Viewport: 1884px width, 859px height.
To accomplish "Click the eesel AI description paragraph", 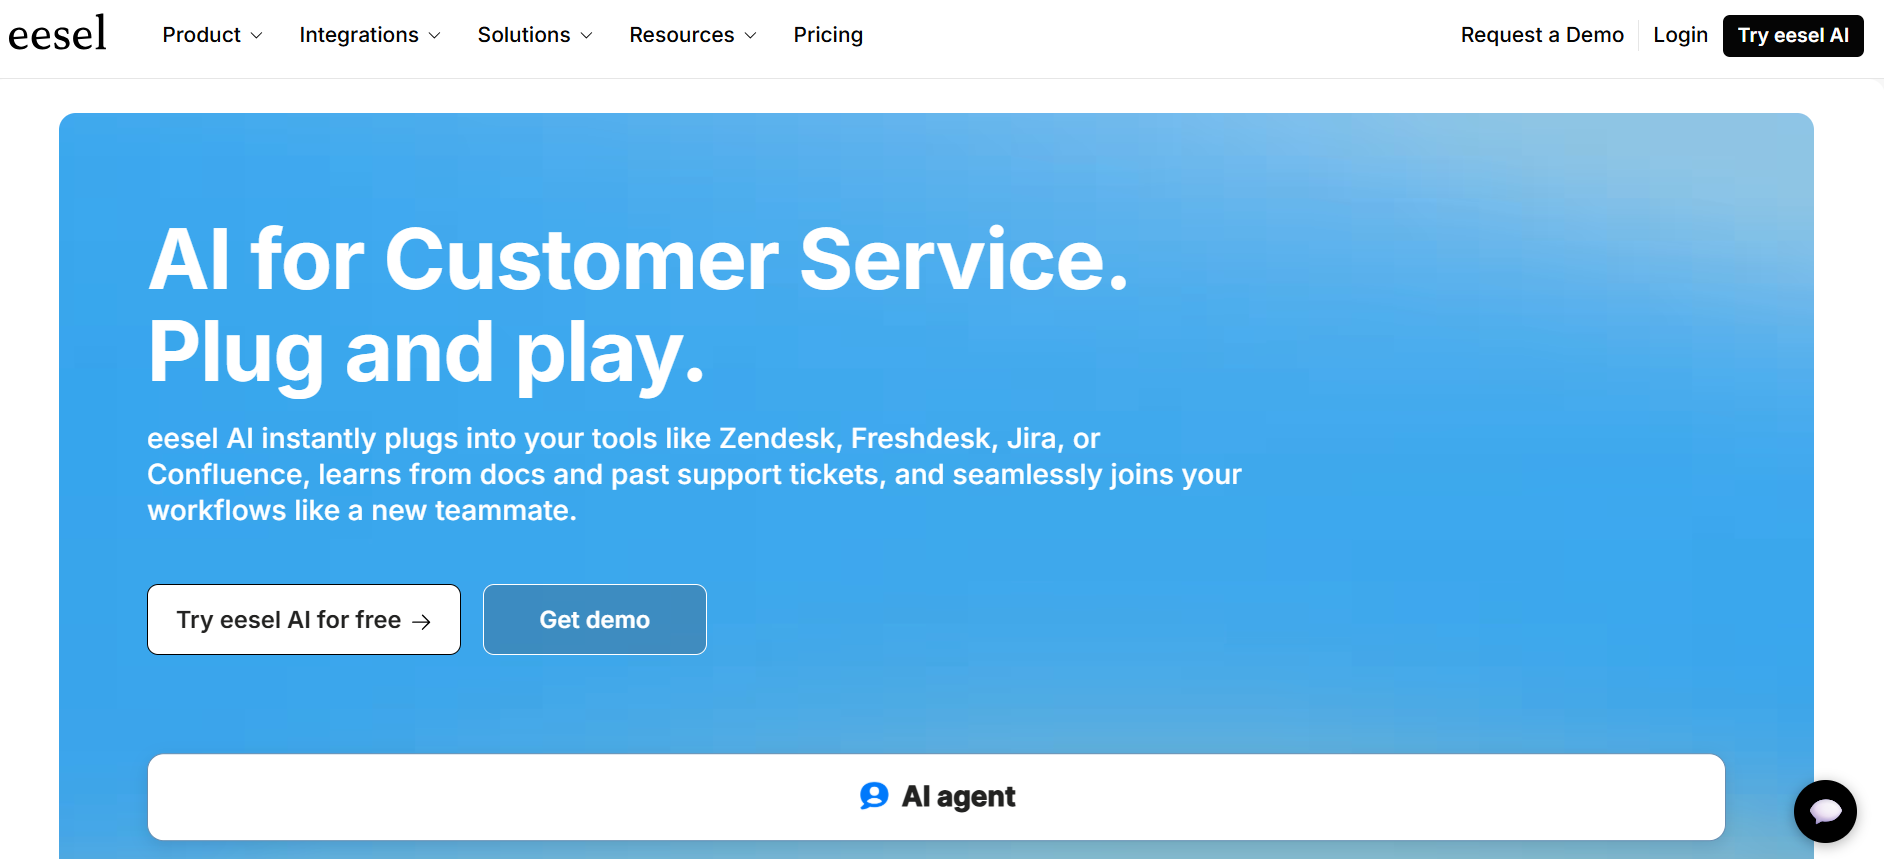I will tap(694, 474).
